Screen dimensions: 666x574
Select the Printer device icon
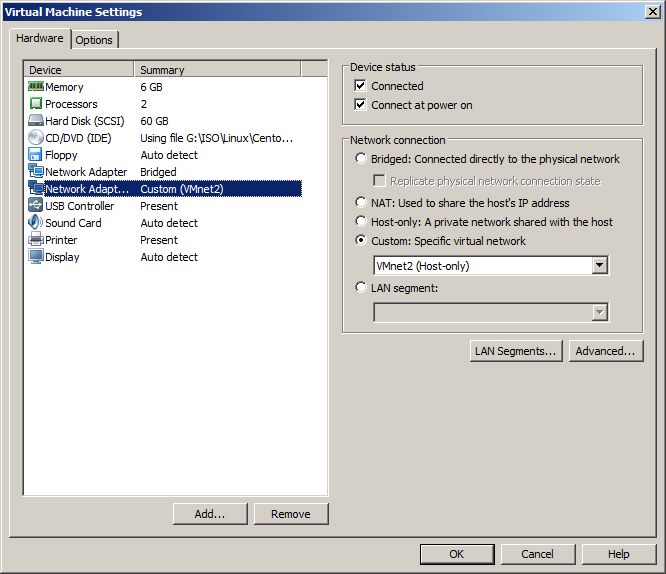(36, 240)
